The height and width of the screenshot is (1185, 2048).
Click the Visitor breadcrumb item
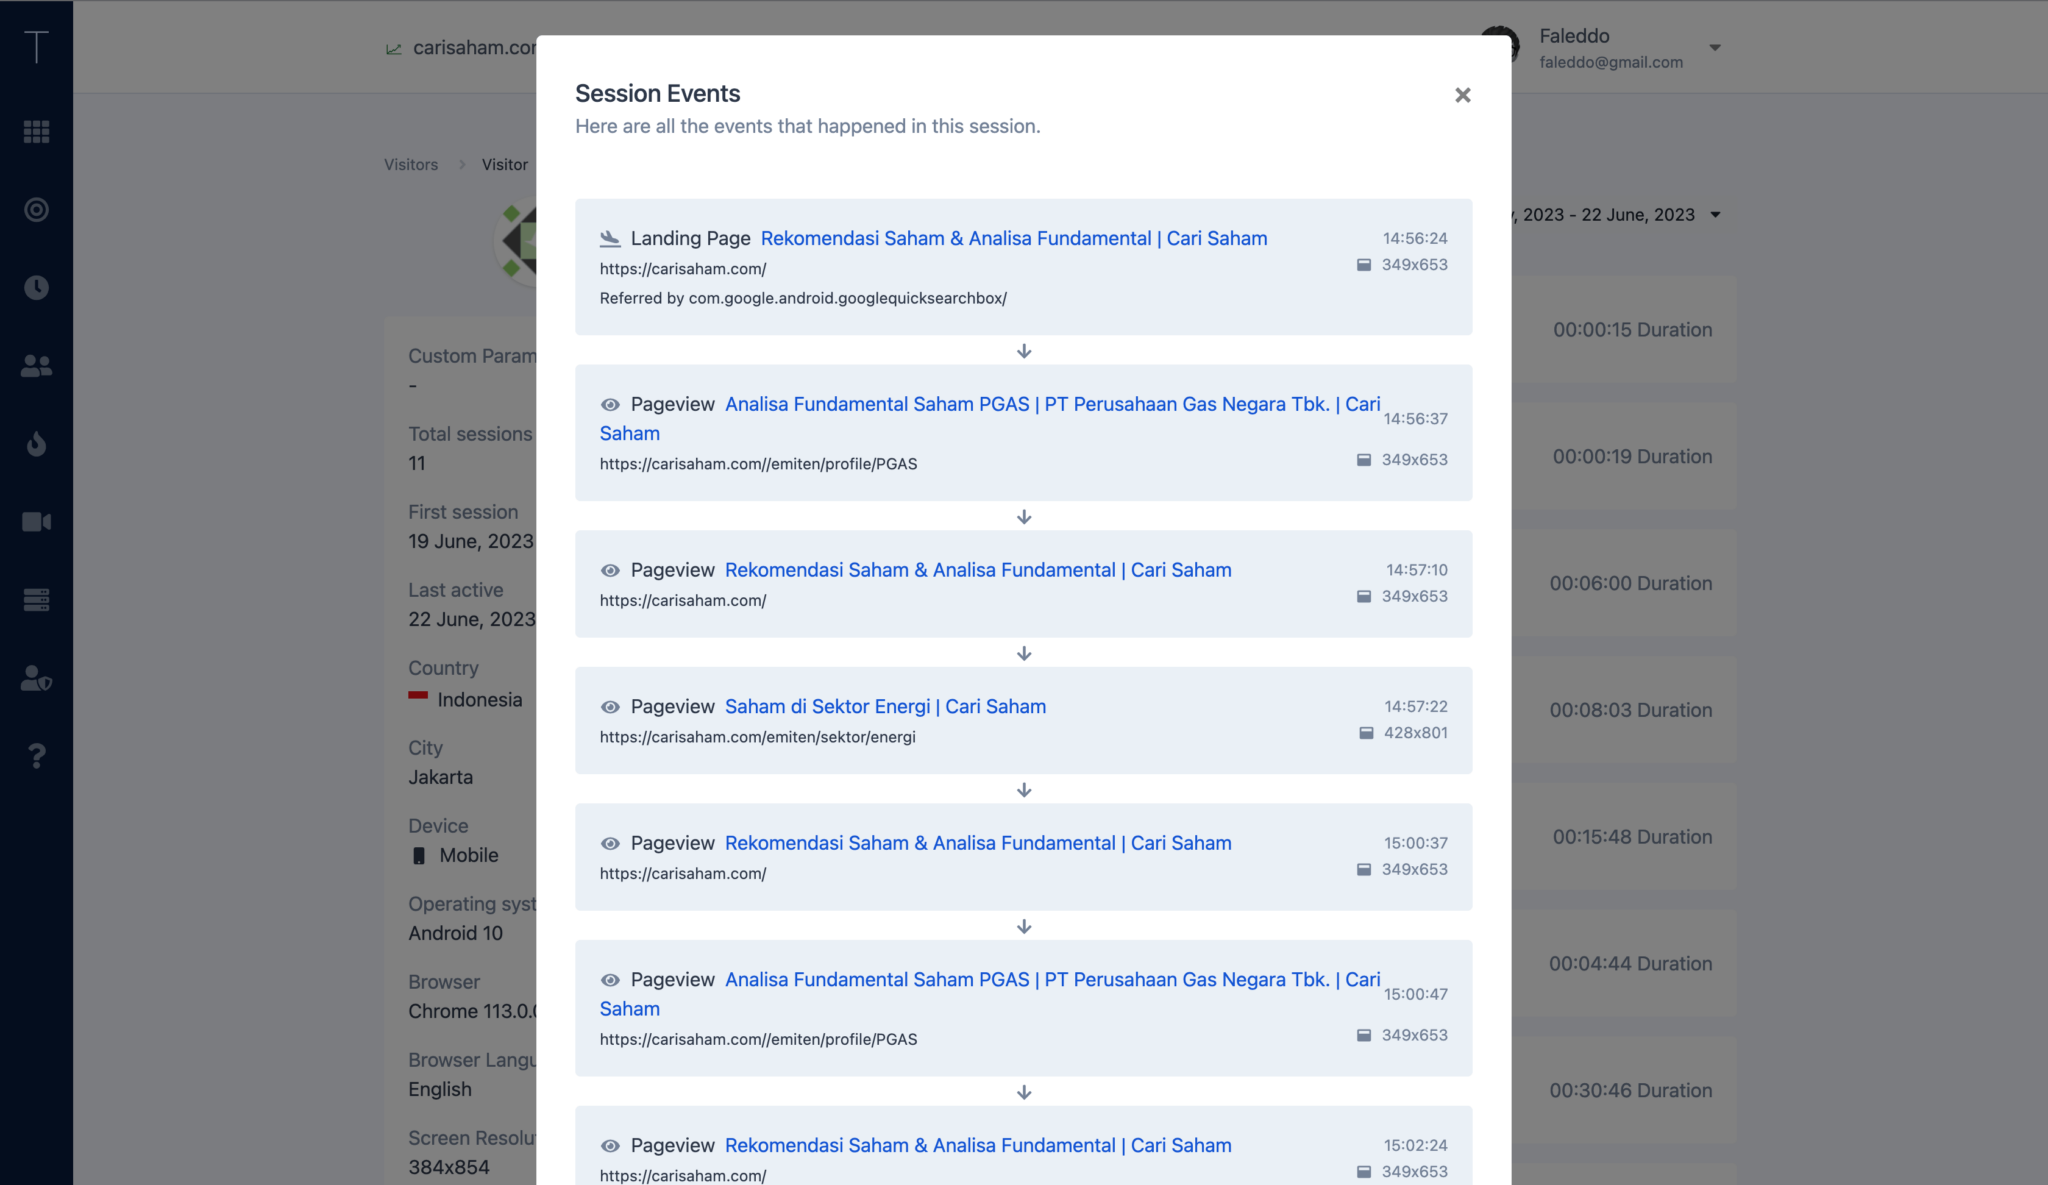pos(504,165)
